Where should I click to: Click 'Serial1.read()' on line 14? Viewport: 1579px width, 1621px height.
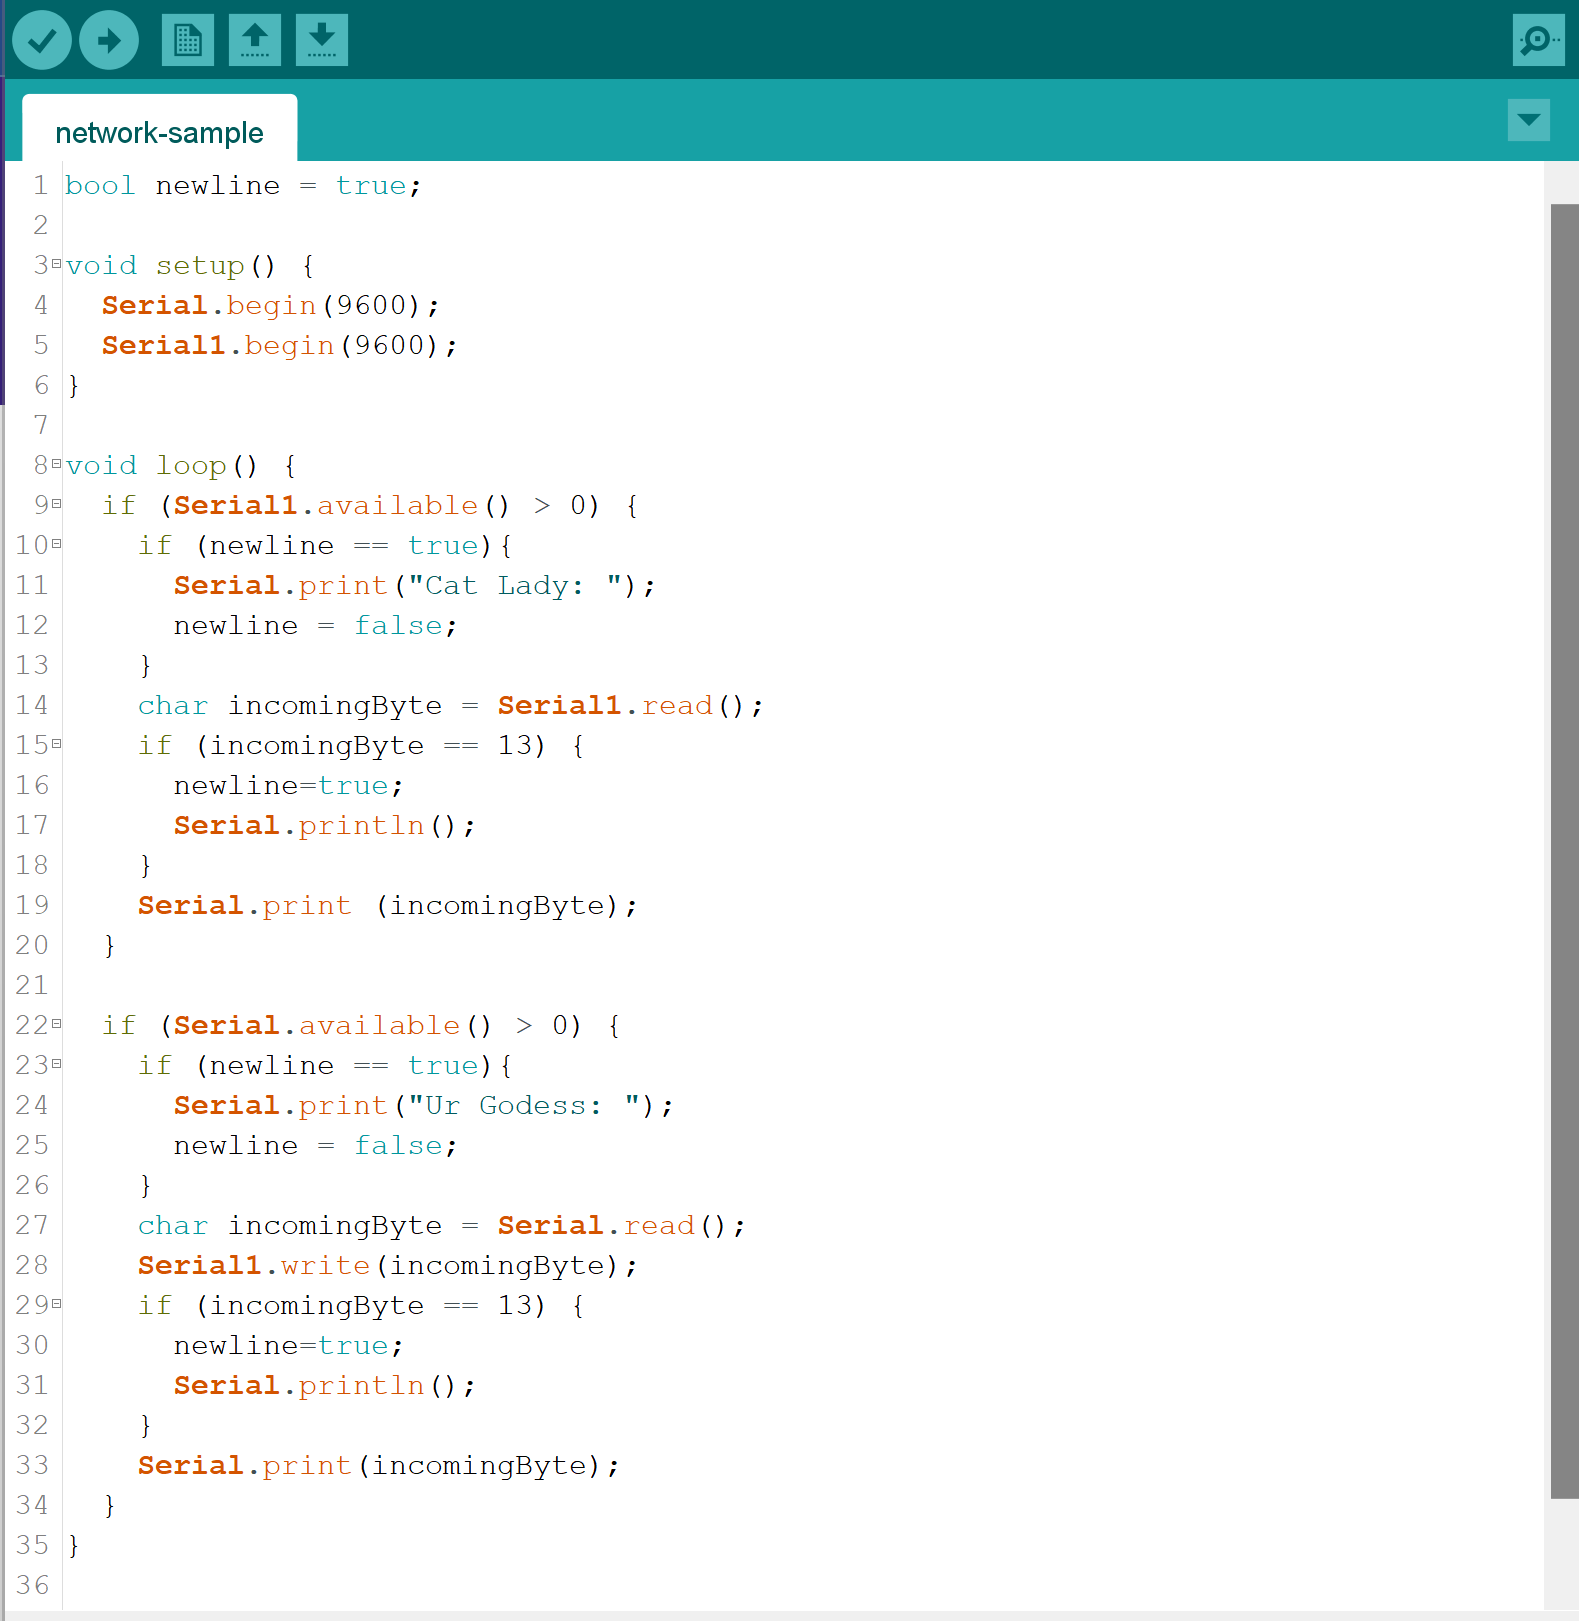(x=622, y=706)
